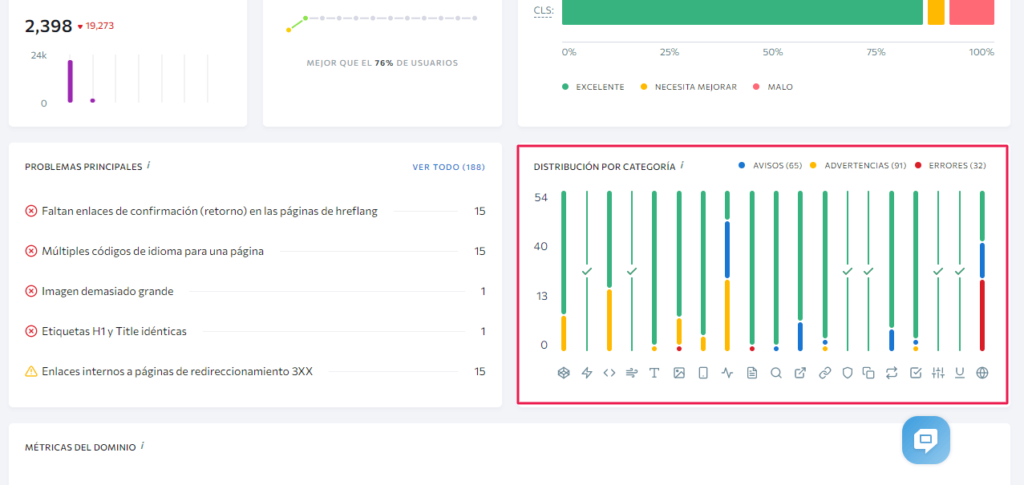Click the red 19,273 decrease value

click(95, 27)
